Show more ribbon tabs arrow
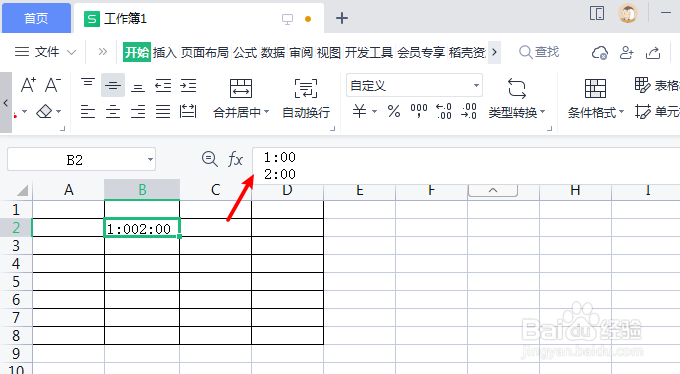This screenshot has width=680, height=374. pyautogui.click(x=494, y=52)
